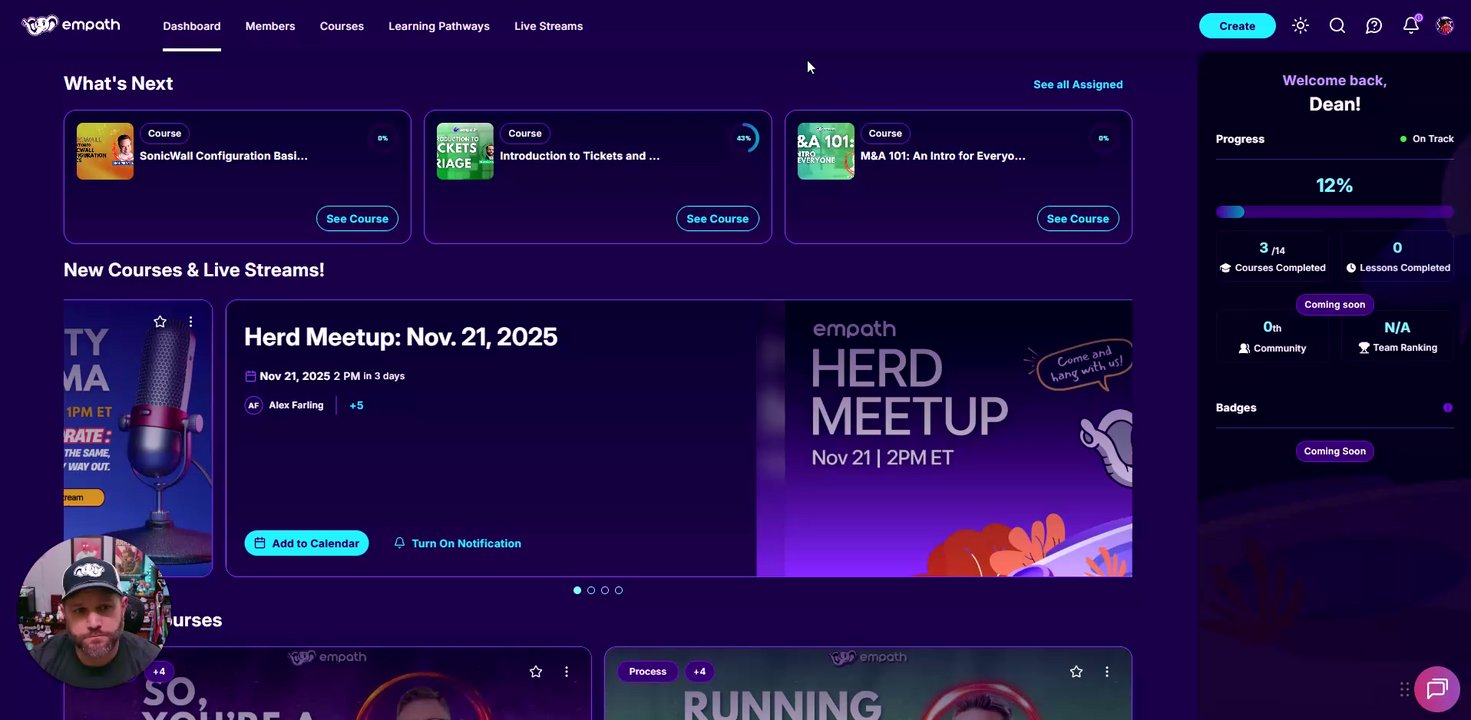
Task: Open M&A 101 course thumbnail
Action: [x=826, y=151]
